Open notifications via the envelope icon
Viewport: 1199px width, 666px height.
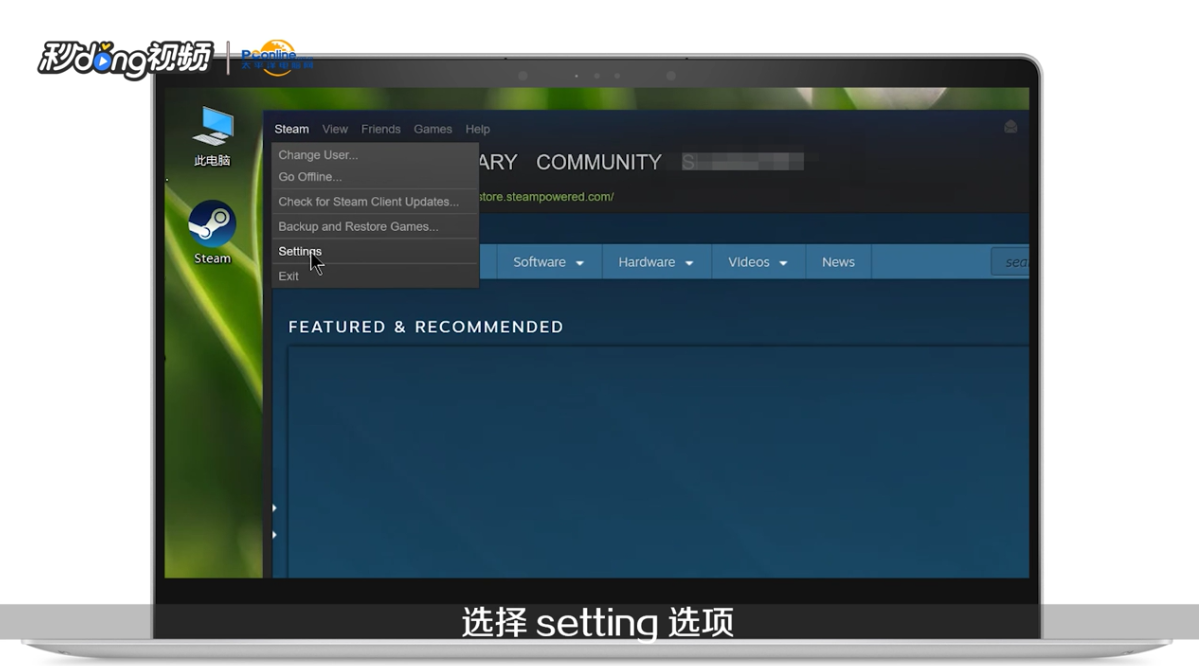click(x=1010, y=127)
